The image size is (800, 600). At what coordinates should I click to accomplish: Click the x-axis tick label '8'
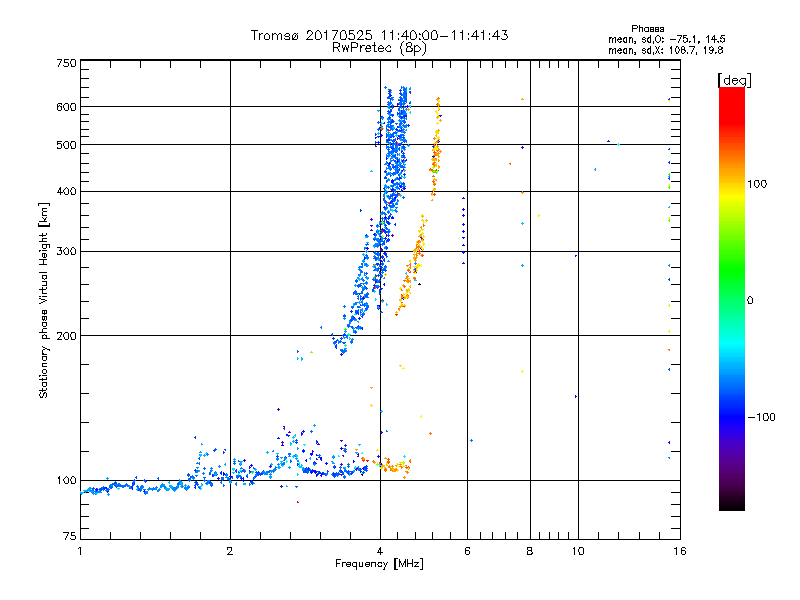click(x=530, y=551)
